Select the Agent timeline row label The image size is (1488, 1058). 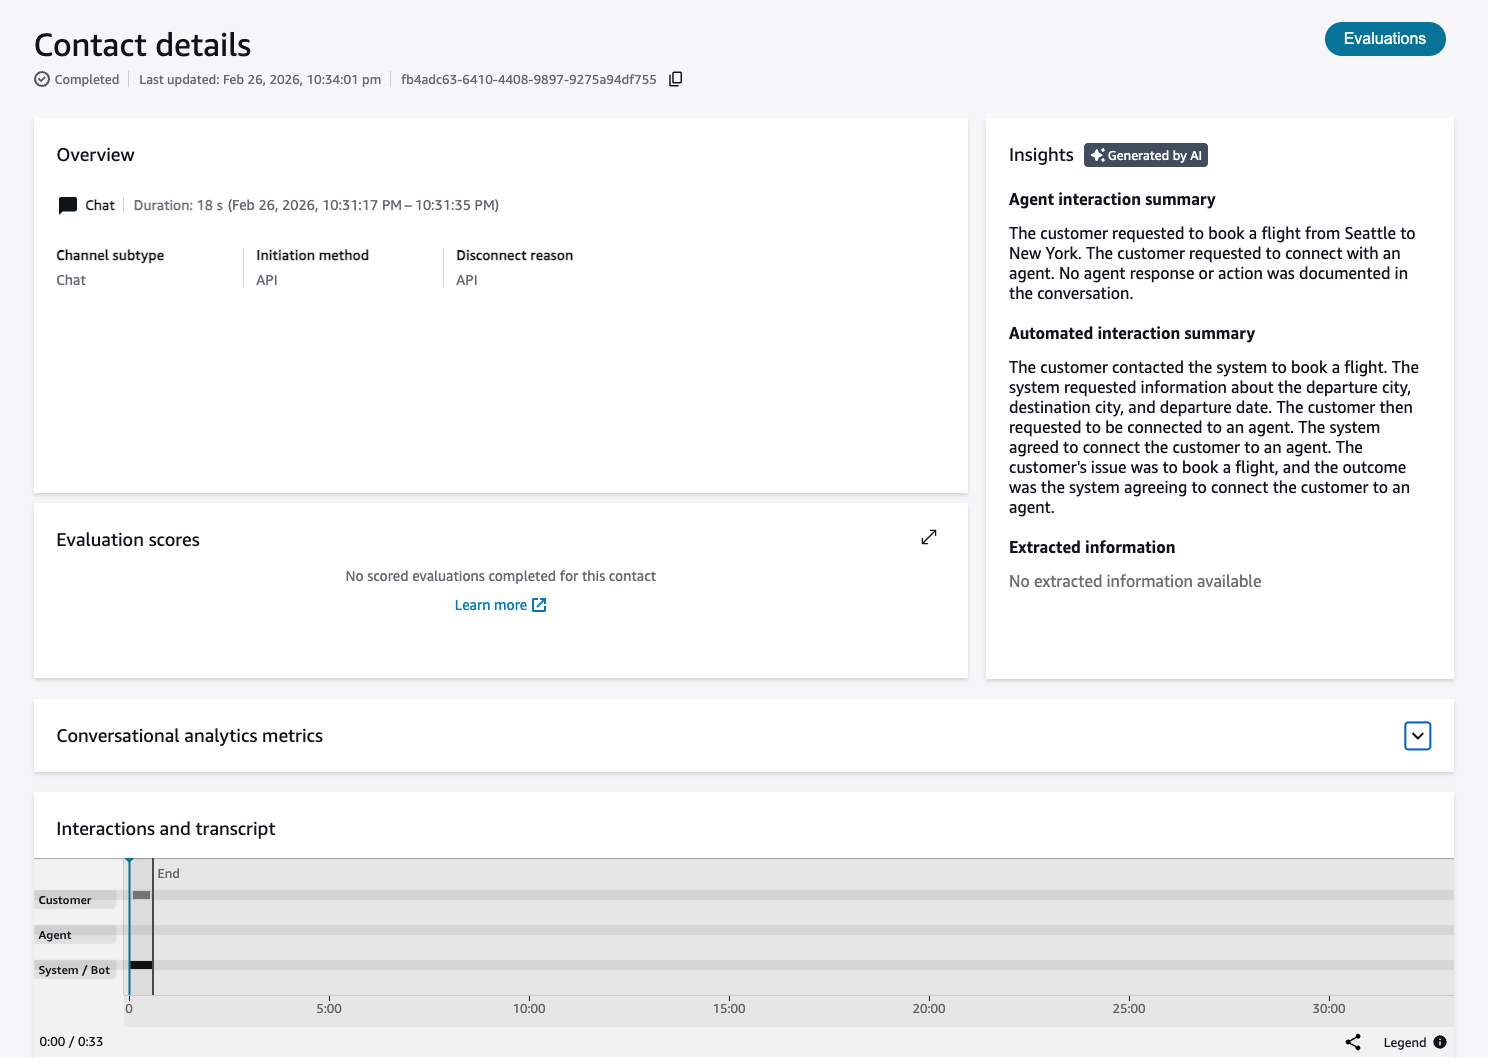click(x=55, y=935)
